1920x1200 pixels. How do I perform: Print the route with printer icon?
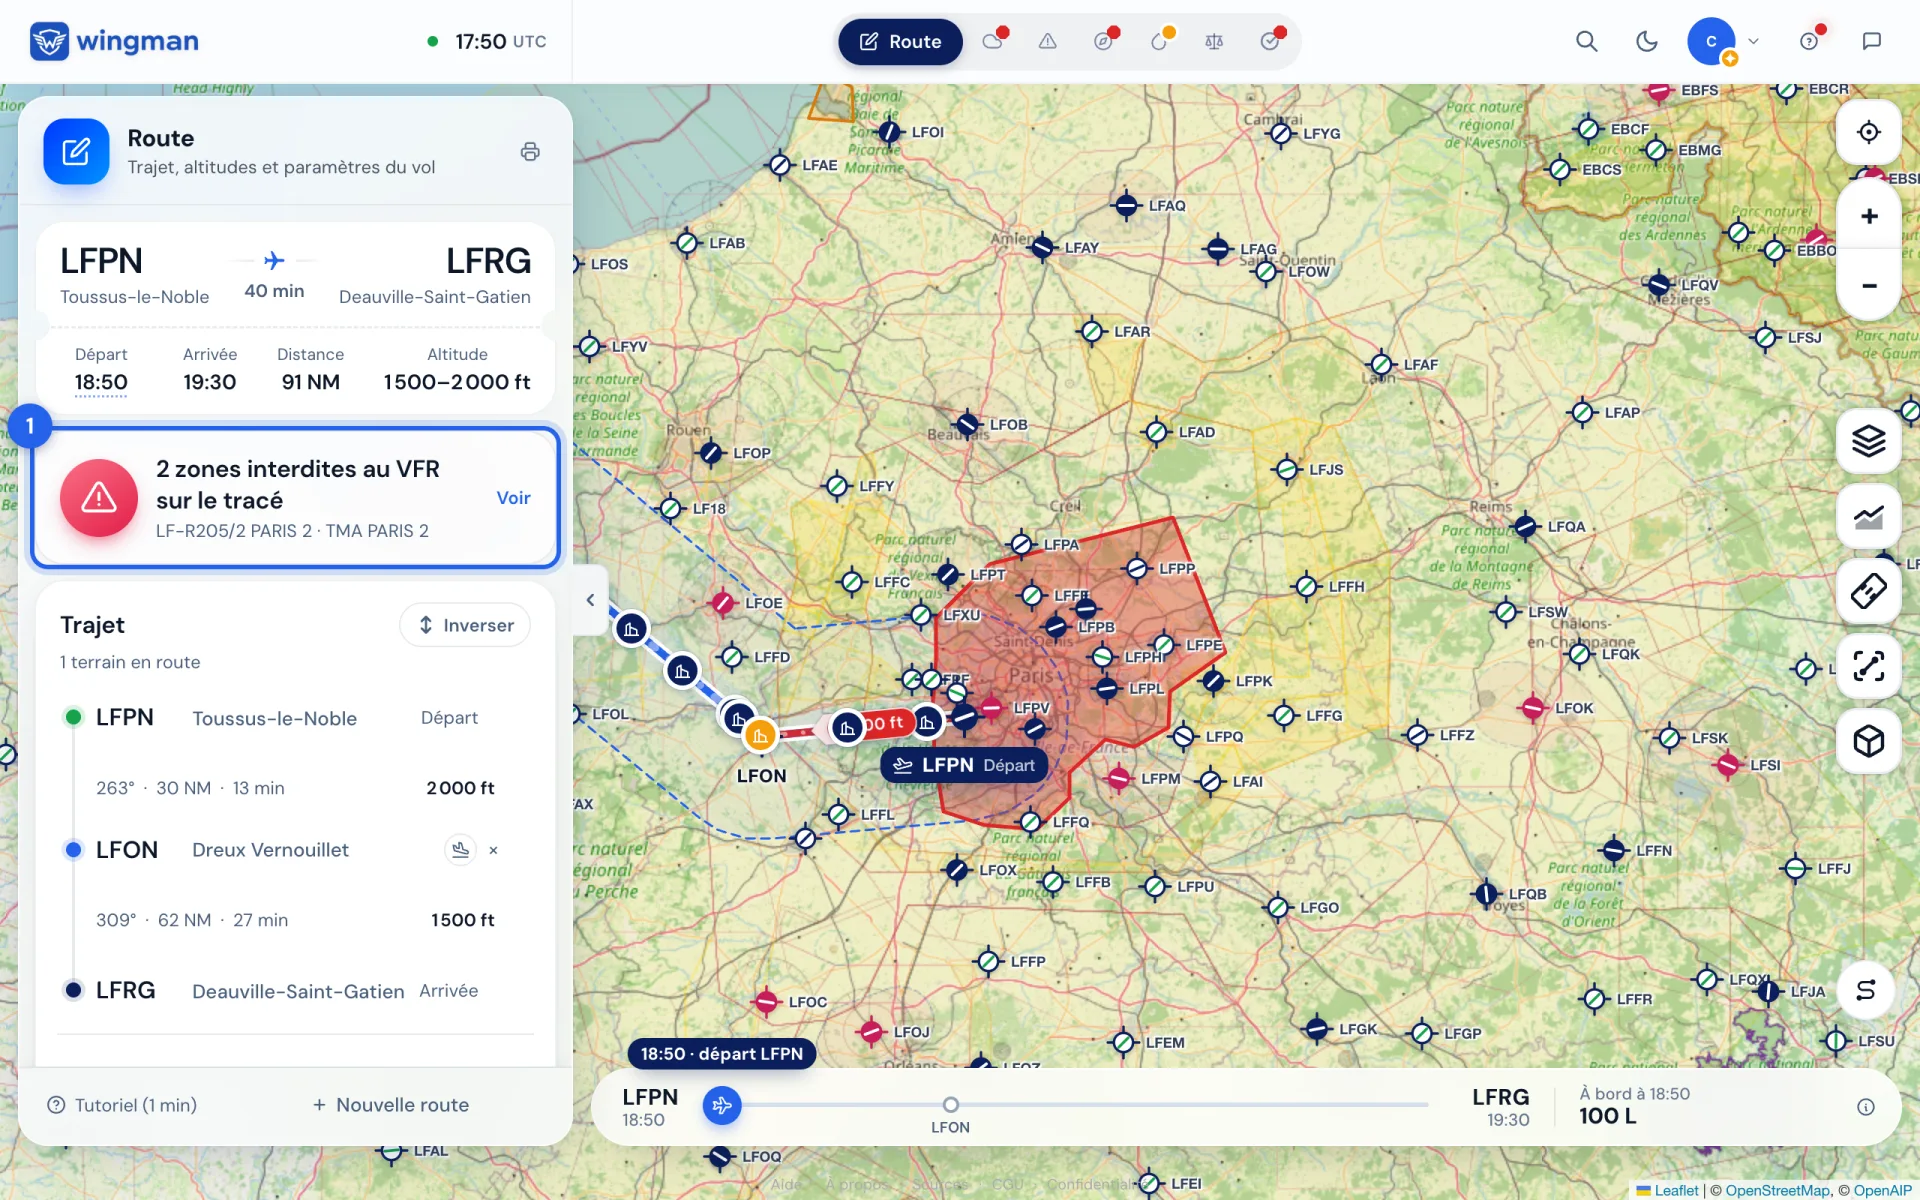530,151
